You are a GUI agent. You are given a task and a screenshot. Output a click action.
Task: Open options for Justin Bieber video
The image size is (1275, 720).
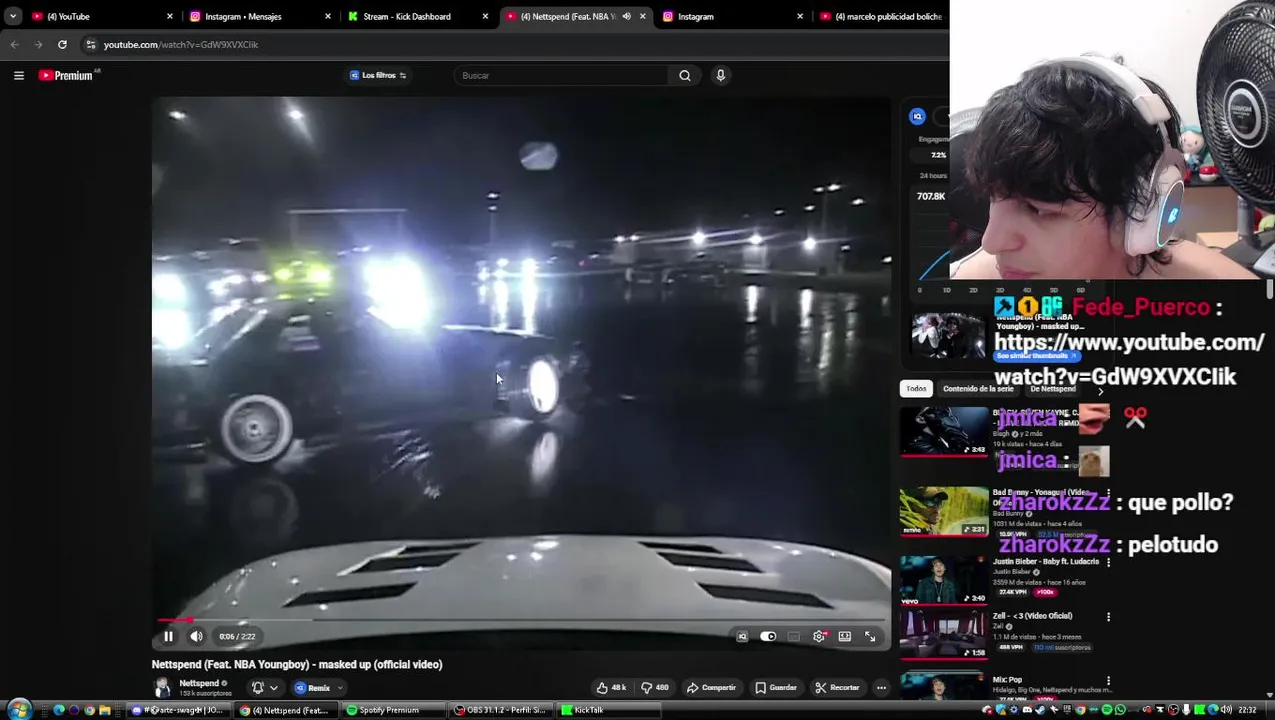(1108, 563)
